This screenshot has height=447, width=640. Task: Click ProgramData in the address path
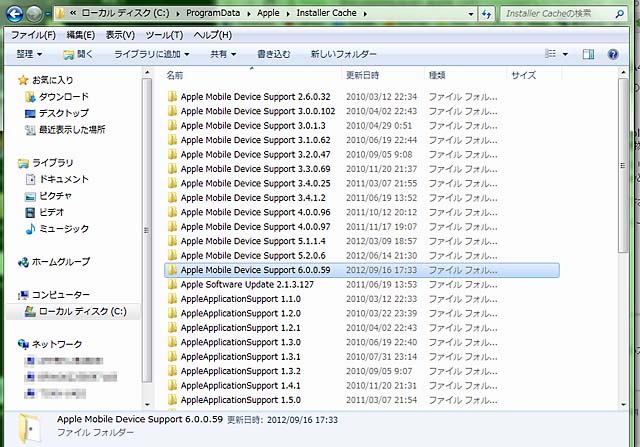click(213, 13)
